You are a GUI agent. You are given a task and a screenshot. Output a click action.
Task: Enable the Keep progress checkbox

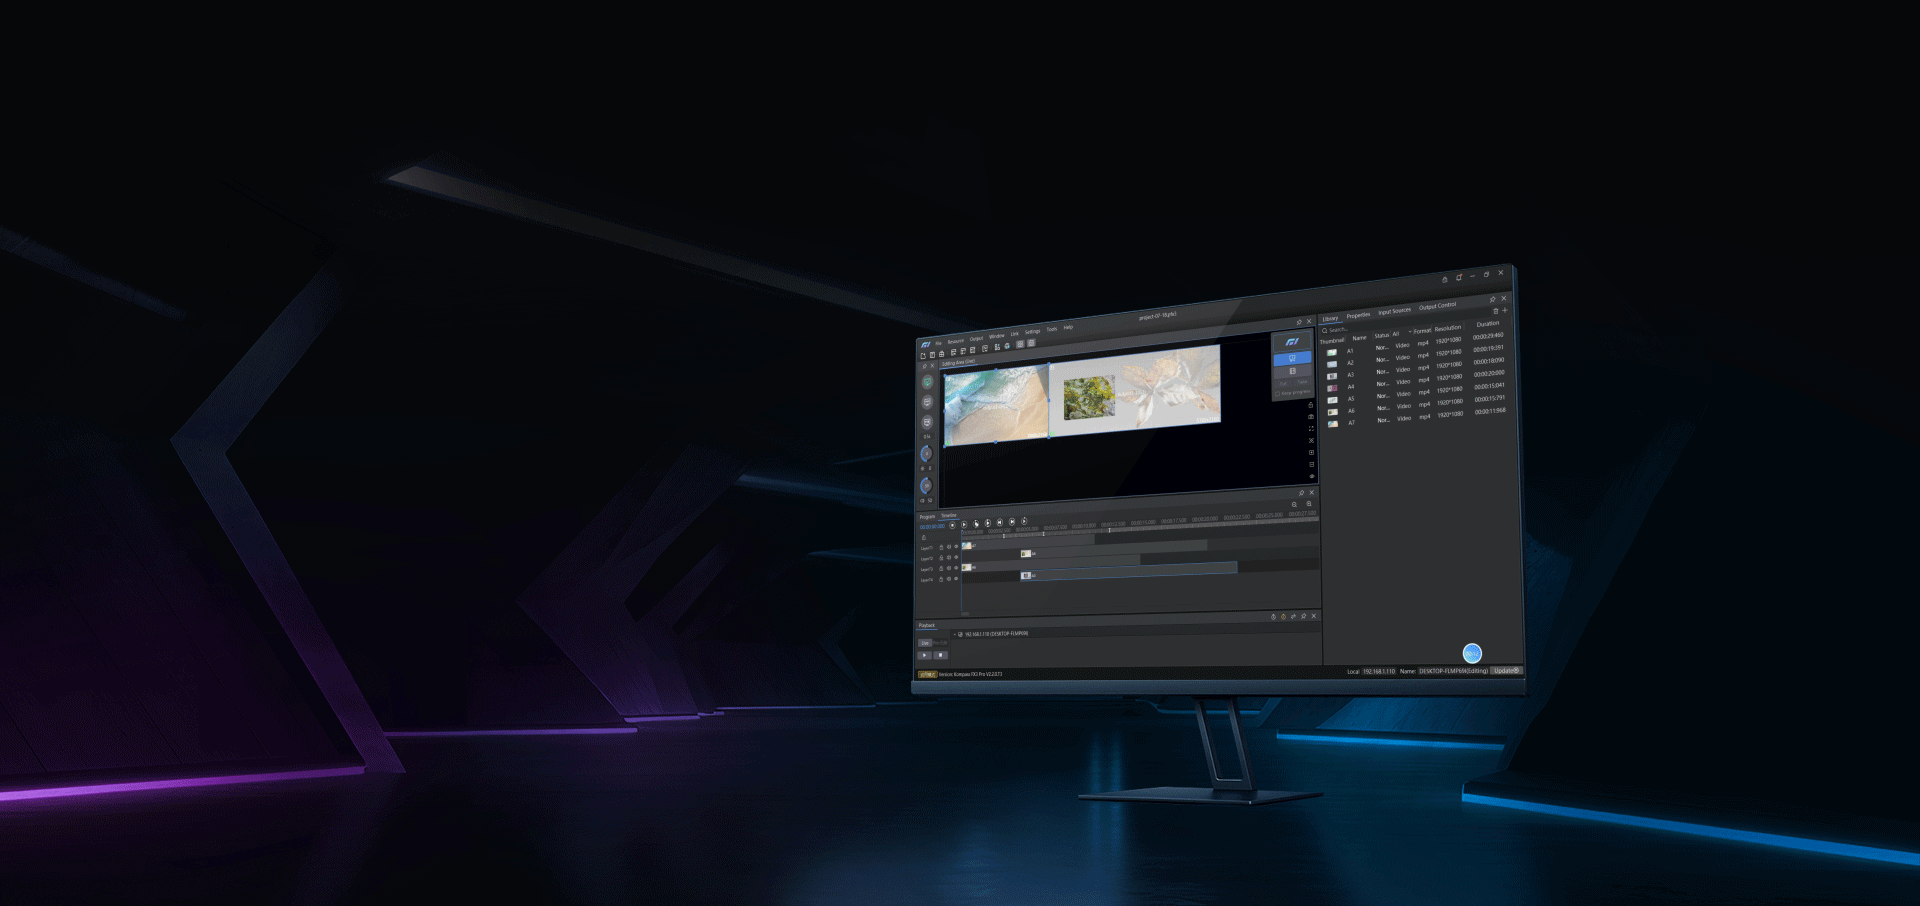(1278, 393)
